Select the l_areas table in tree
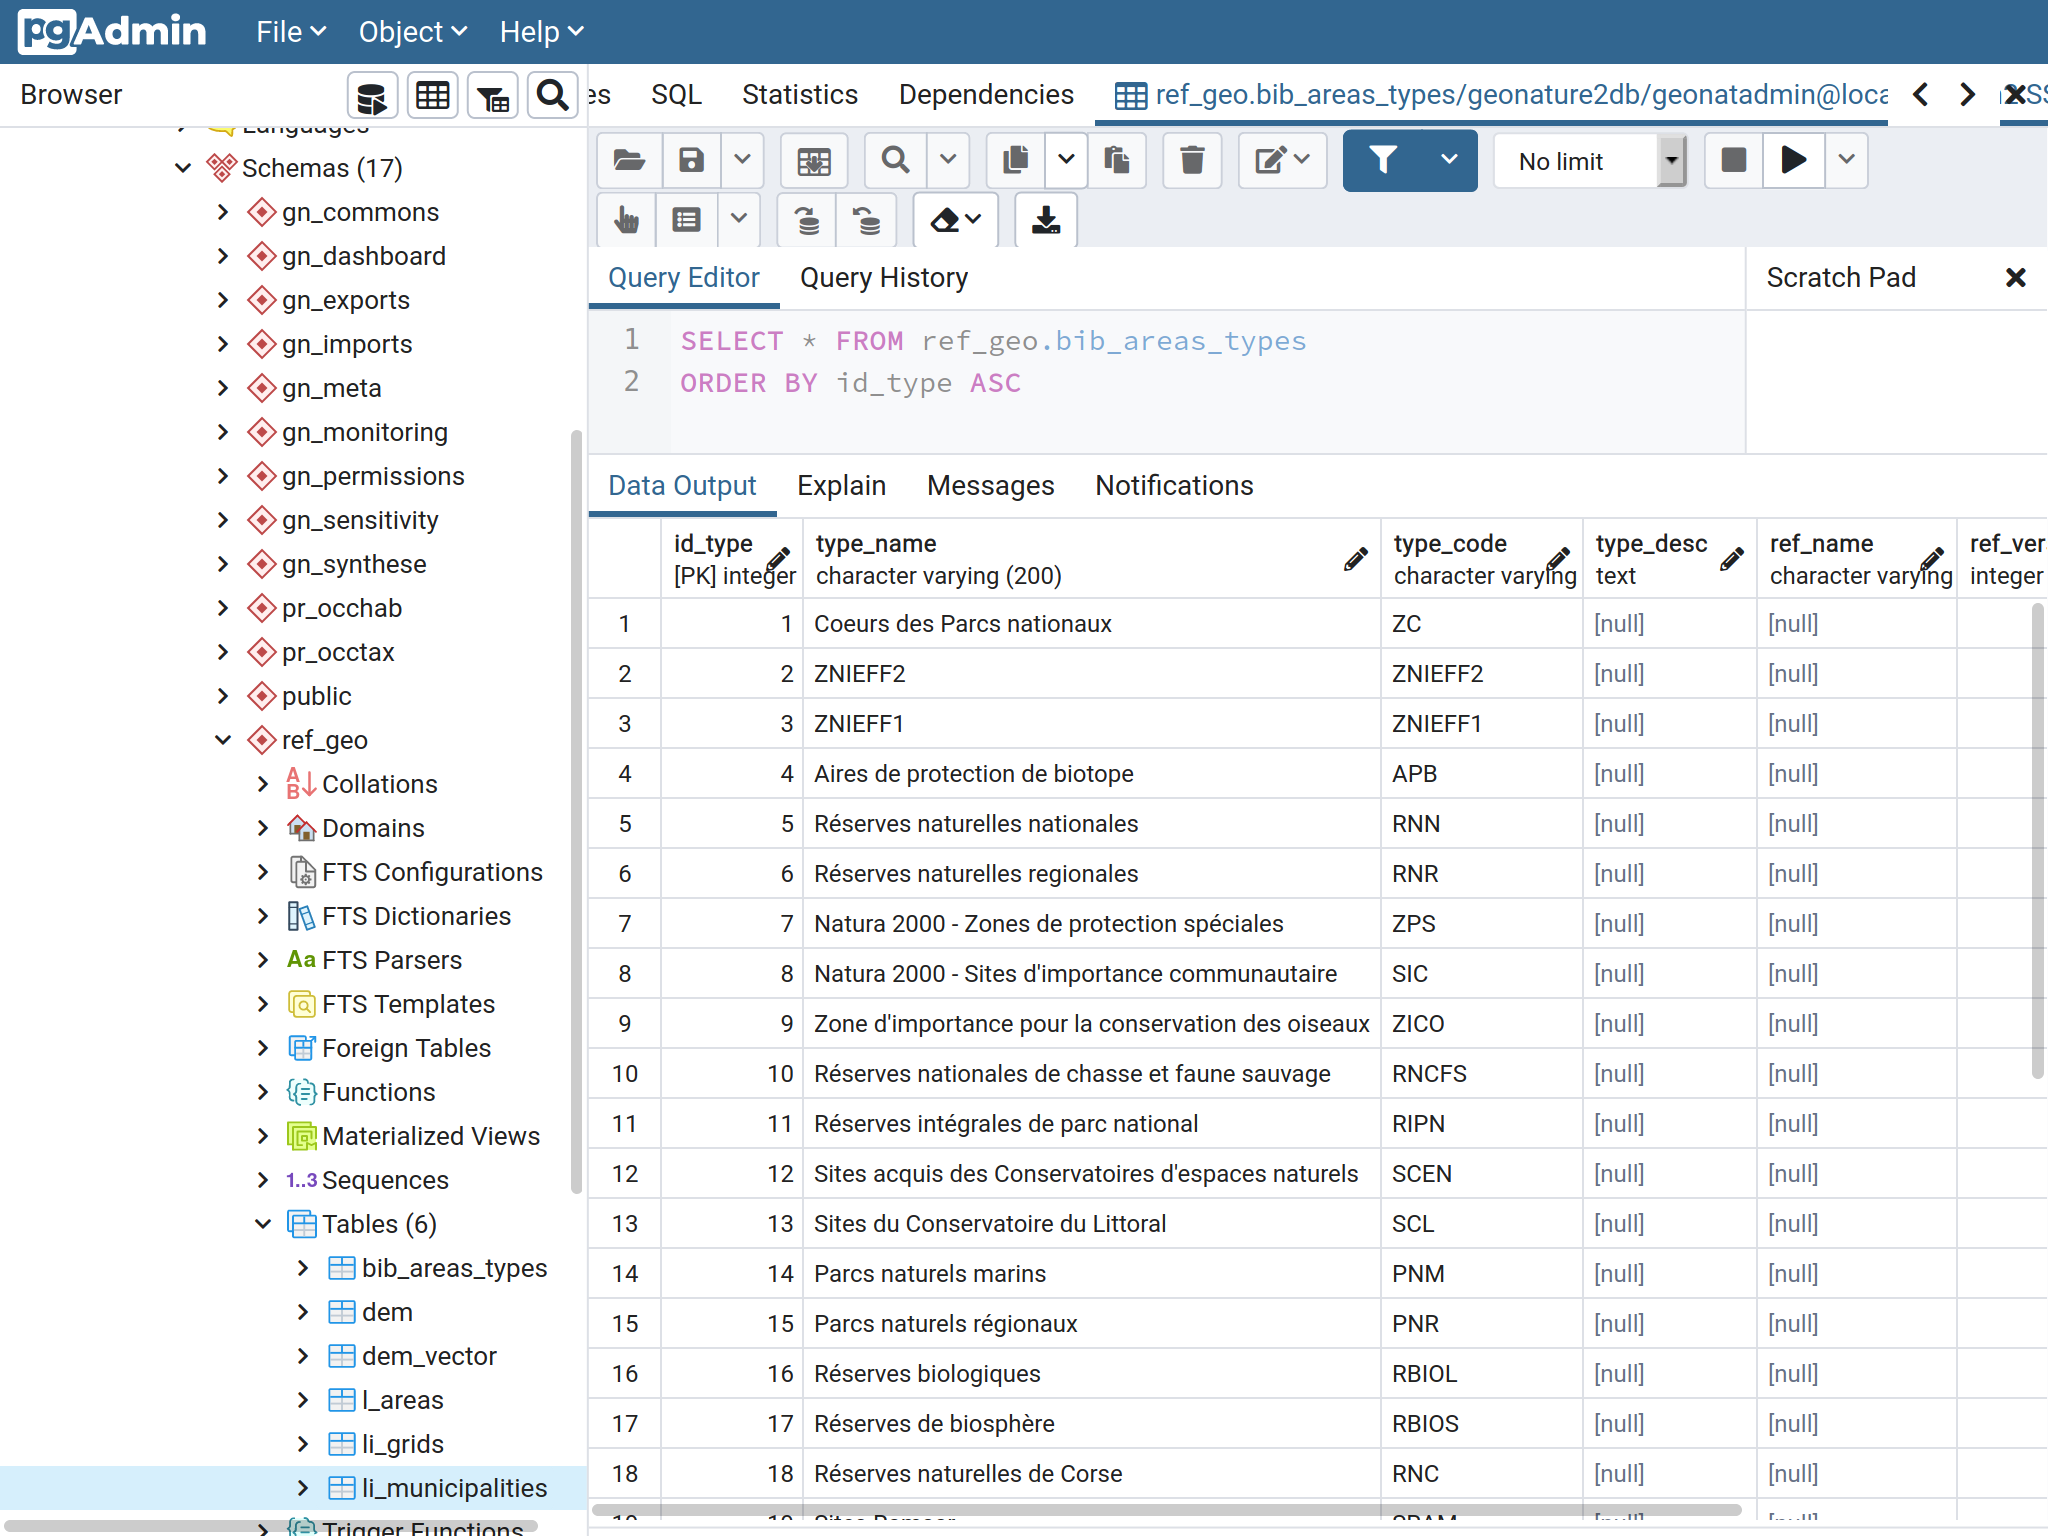This screenshot has height=1536, width=2048. pos(402,1400)
